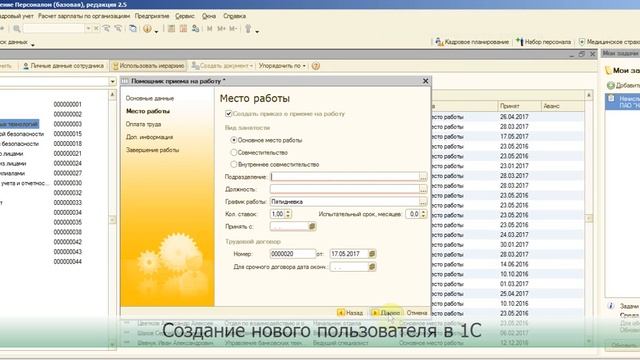Click ellipsis button for График работы field
The image size is (640, 360).
click(x=423, y=202)
